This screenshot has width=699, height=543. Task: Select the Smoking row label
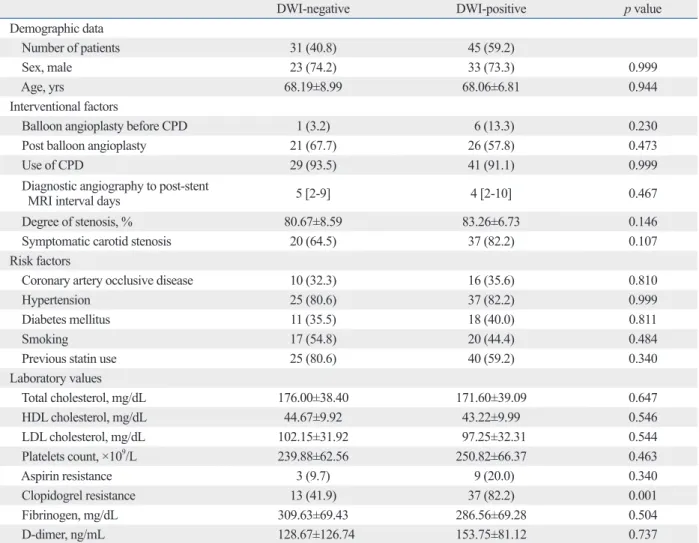point(45,339)
